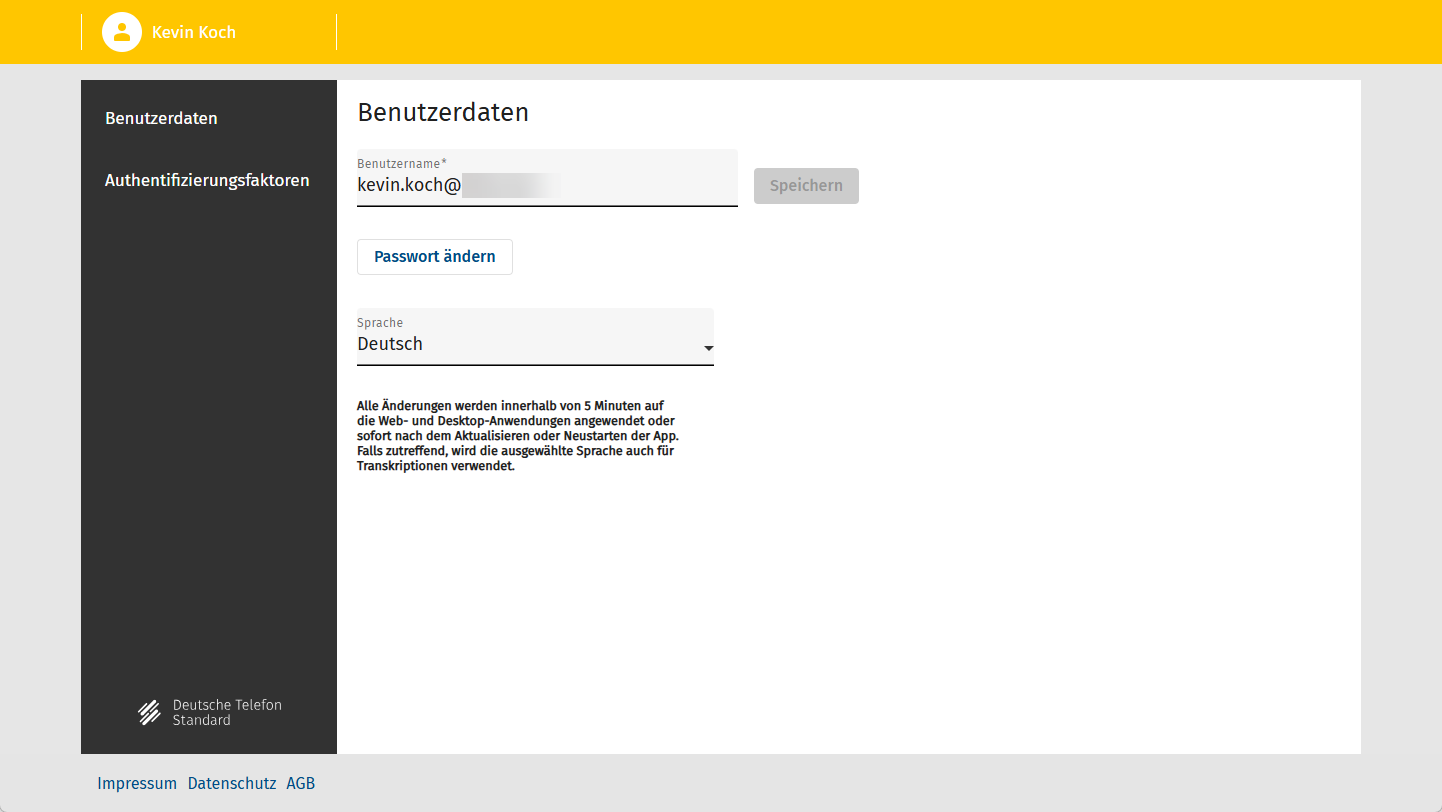The image size is (1442, 812).
Task: Click the info text about Änderungen
Action: pyautogui.click(x=517, y=436)
